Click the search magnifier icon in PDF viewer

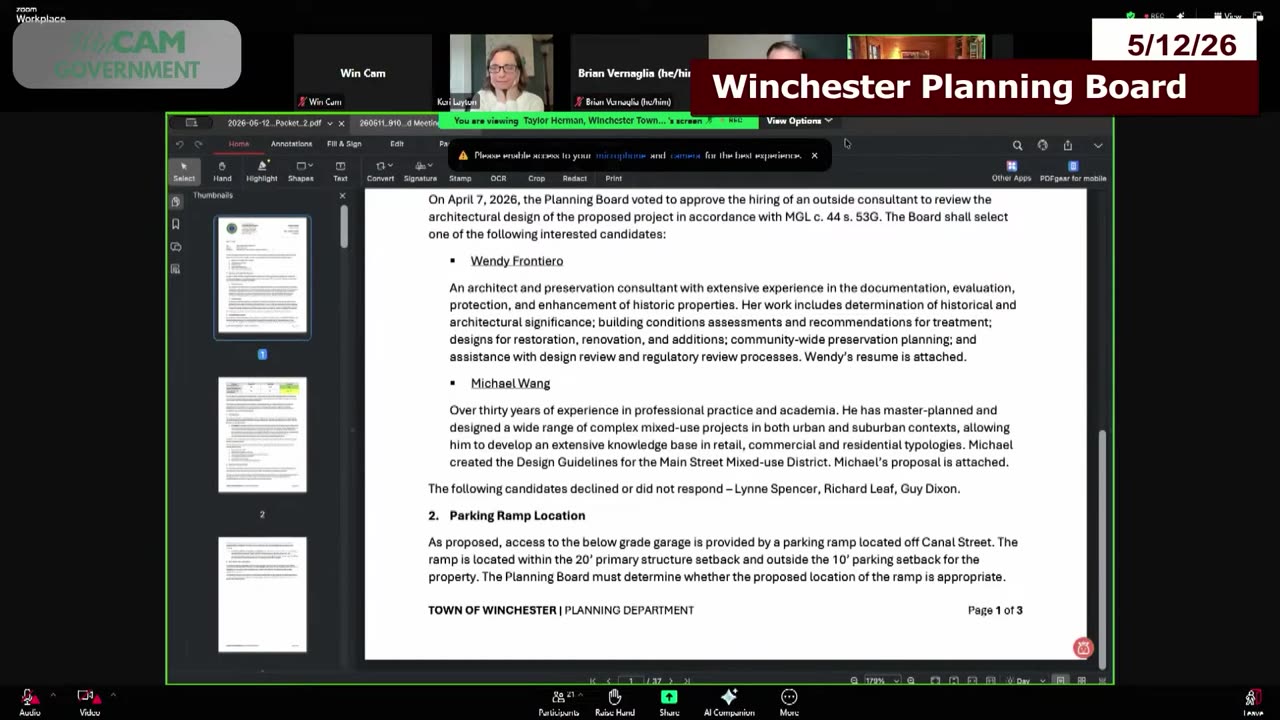point(1017,145)
